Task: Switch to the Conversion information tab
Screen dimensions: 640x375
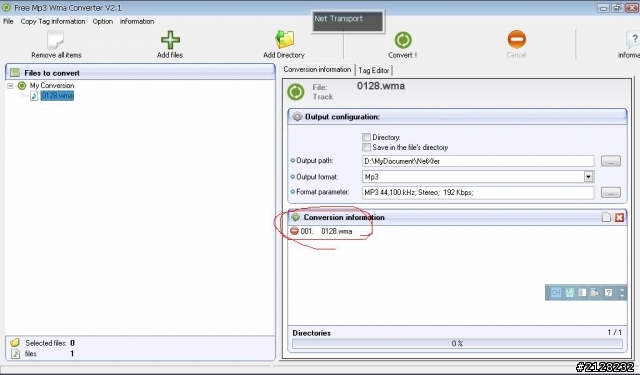Action: (x=318, y=69)
